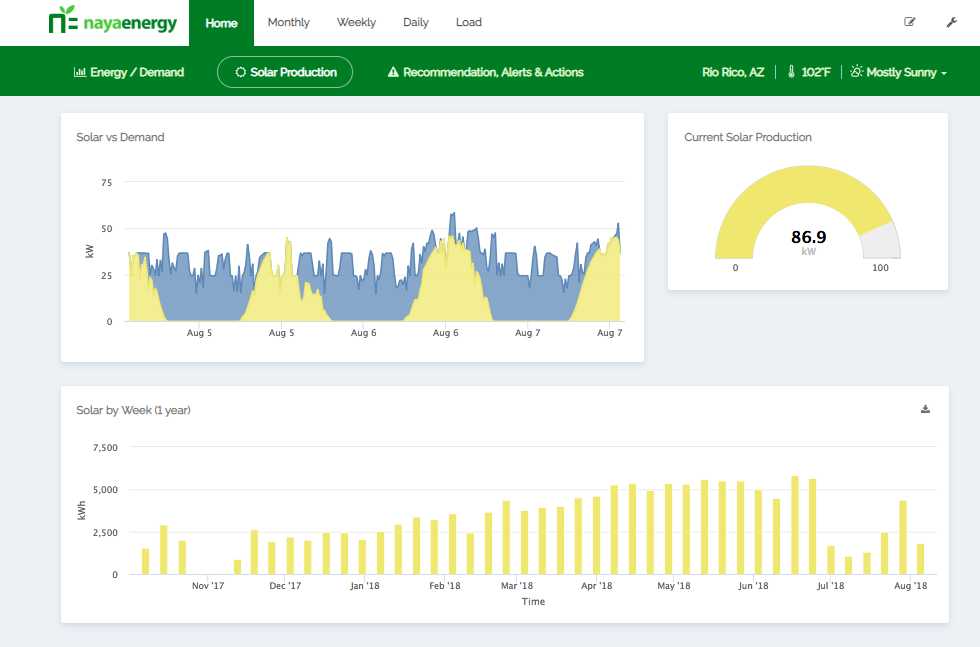Click the warning triangle alerts icon
Viewport: 980px width, 647px height.
click(393, 73)
